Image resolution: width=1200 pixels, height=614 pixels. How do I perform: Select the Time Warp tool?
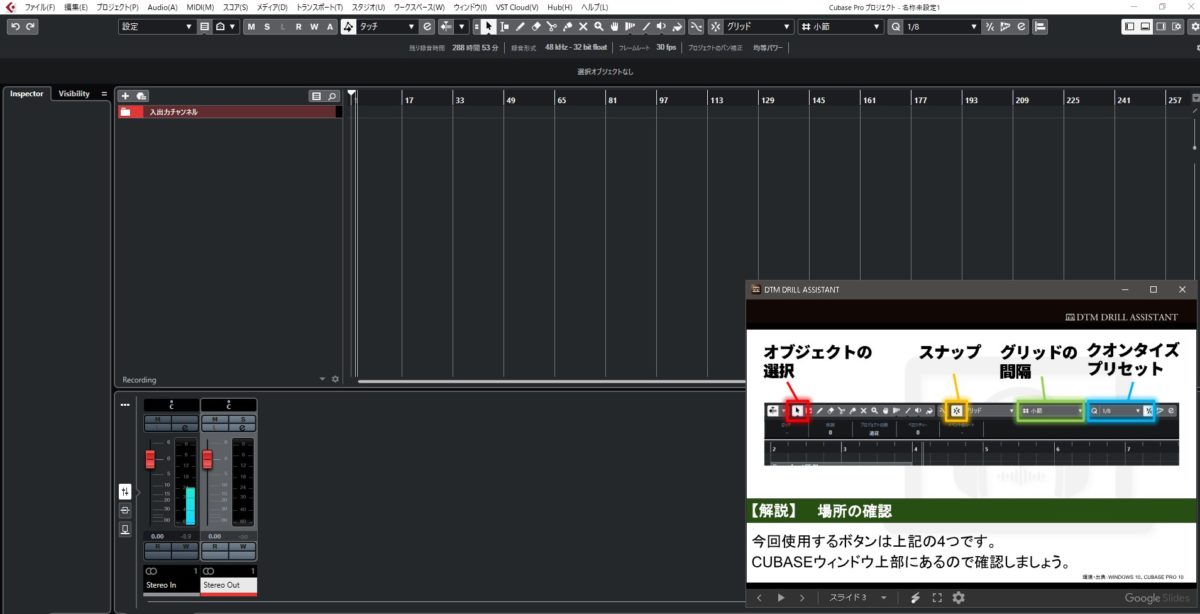click(630, 27)
